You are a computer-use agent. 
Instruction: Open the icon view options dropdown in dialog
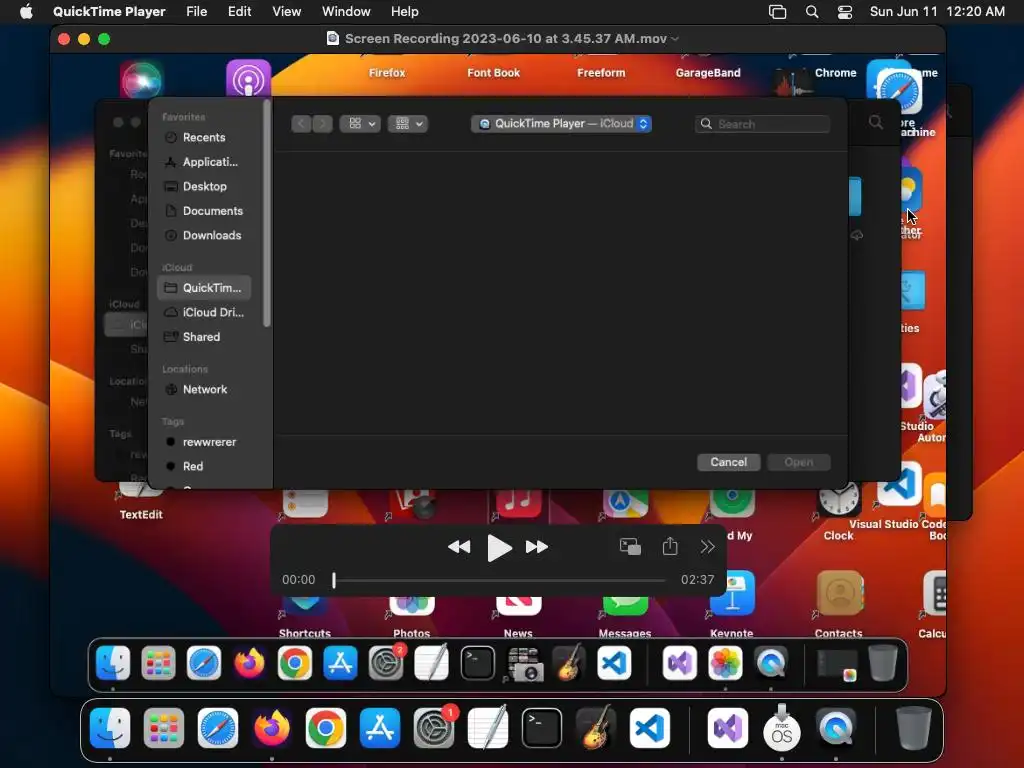click(360, 123)
